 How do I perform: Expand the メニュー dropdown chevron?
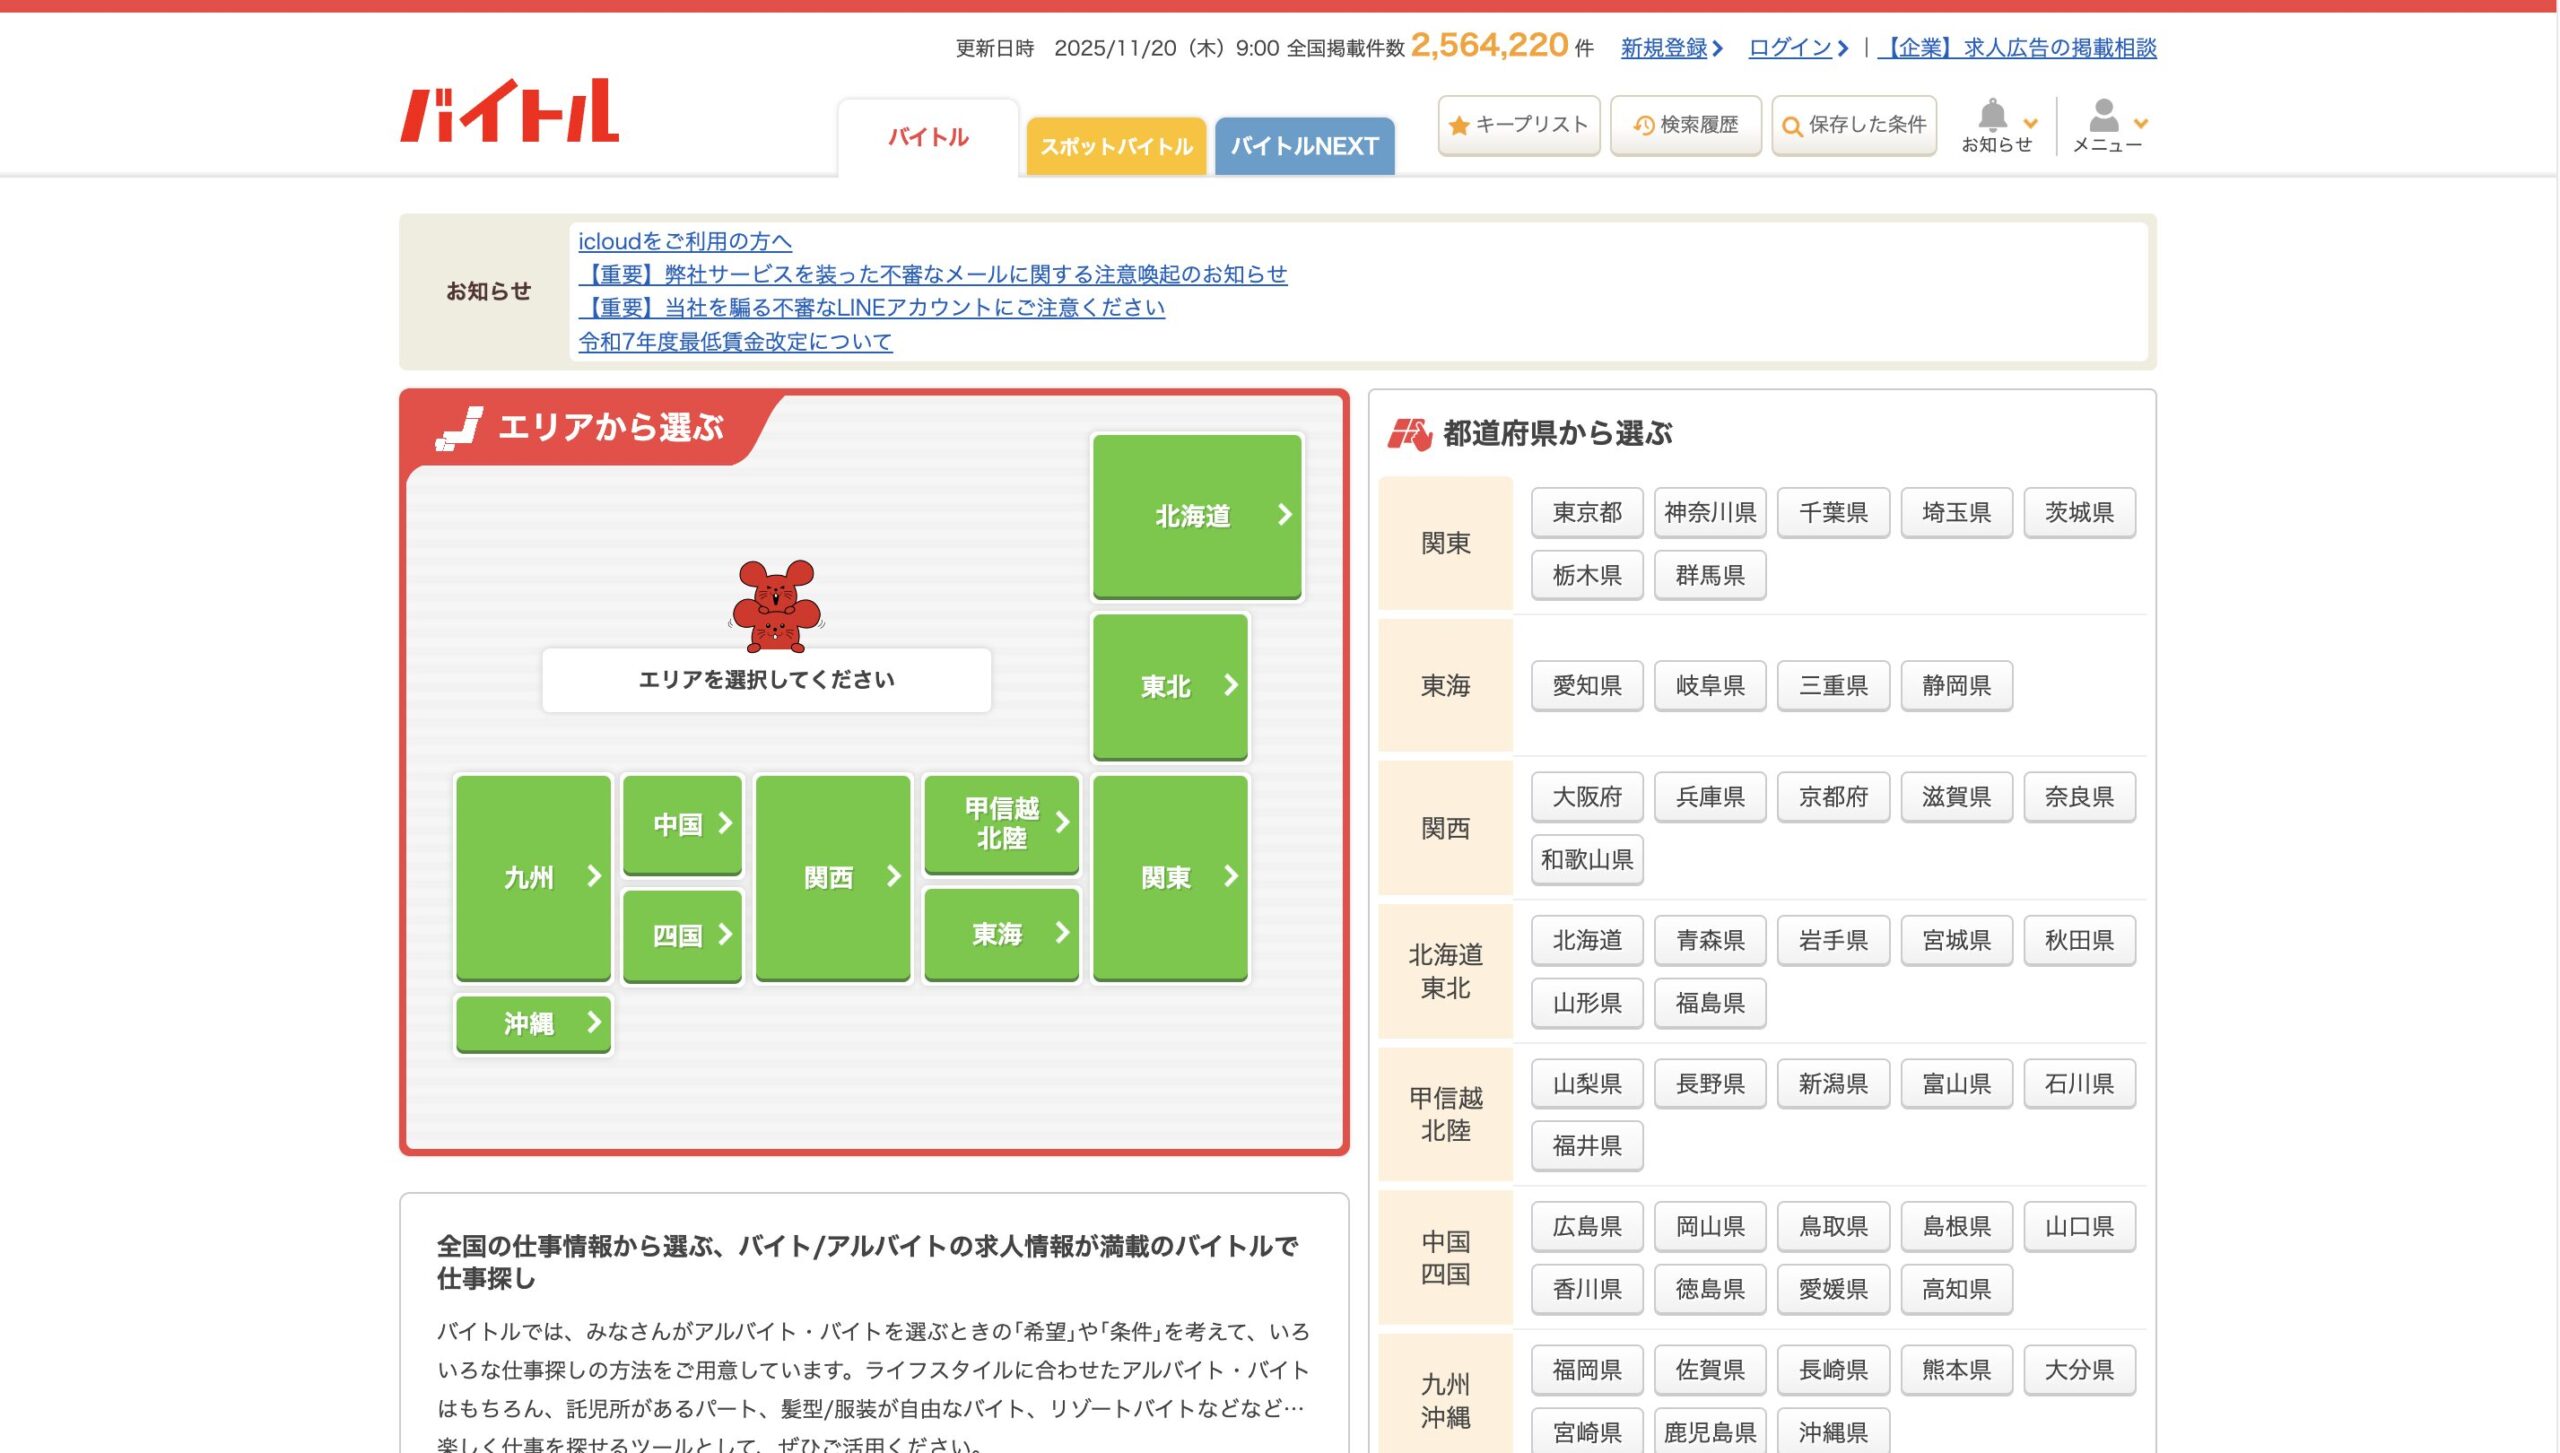(2141, 123)
